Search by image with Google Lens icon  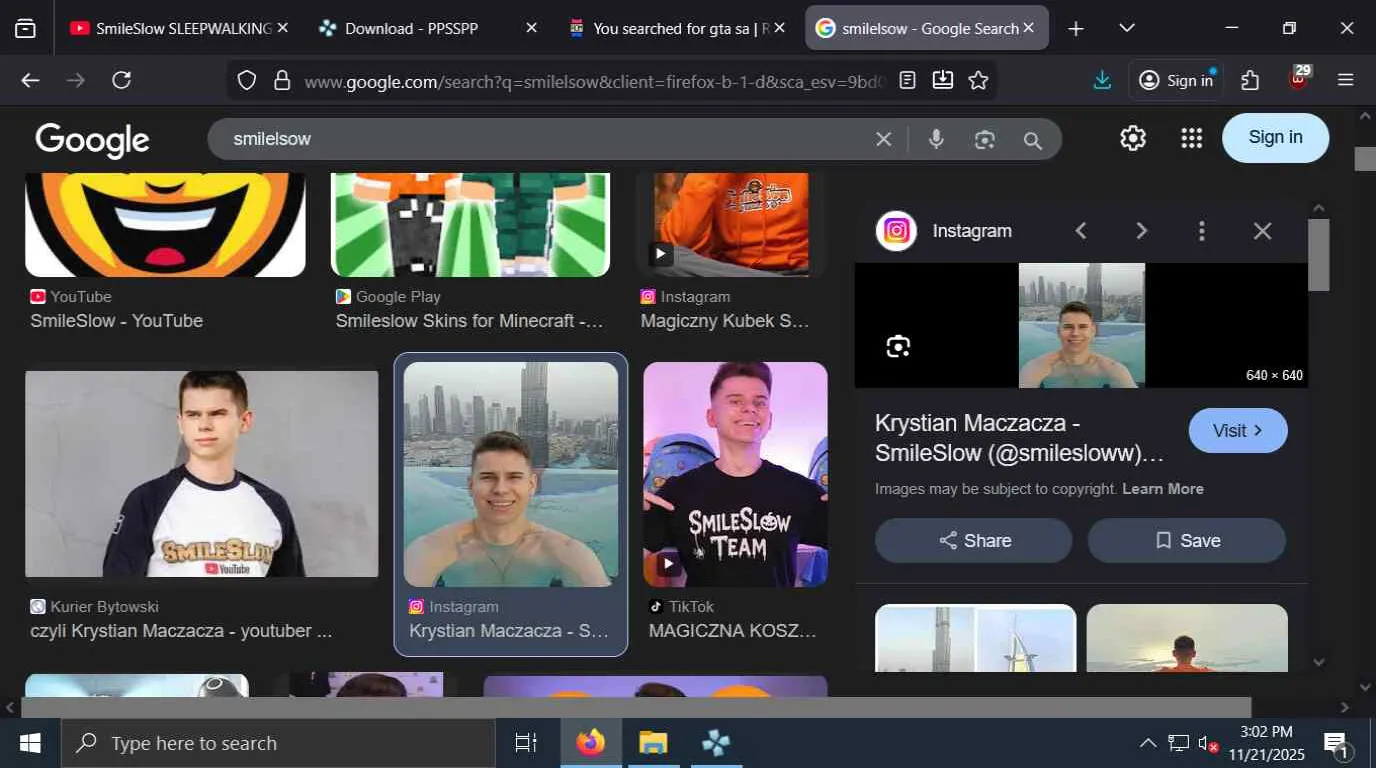pos(985,140)
